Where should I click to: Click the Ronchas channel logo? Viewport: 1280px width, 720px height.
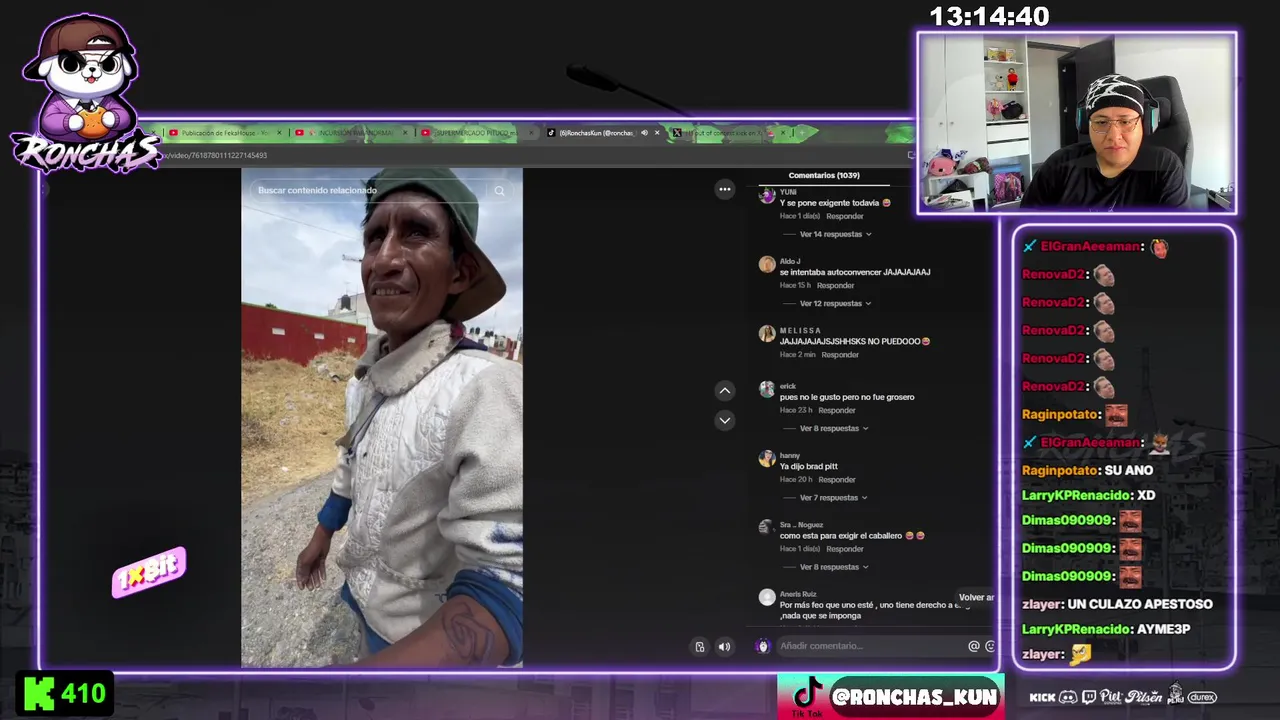click(84, 95)
